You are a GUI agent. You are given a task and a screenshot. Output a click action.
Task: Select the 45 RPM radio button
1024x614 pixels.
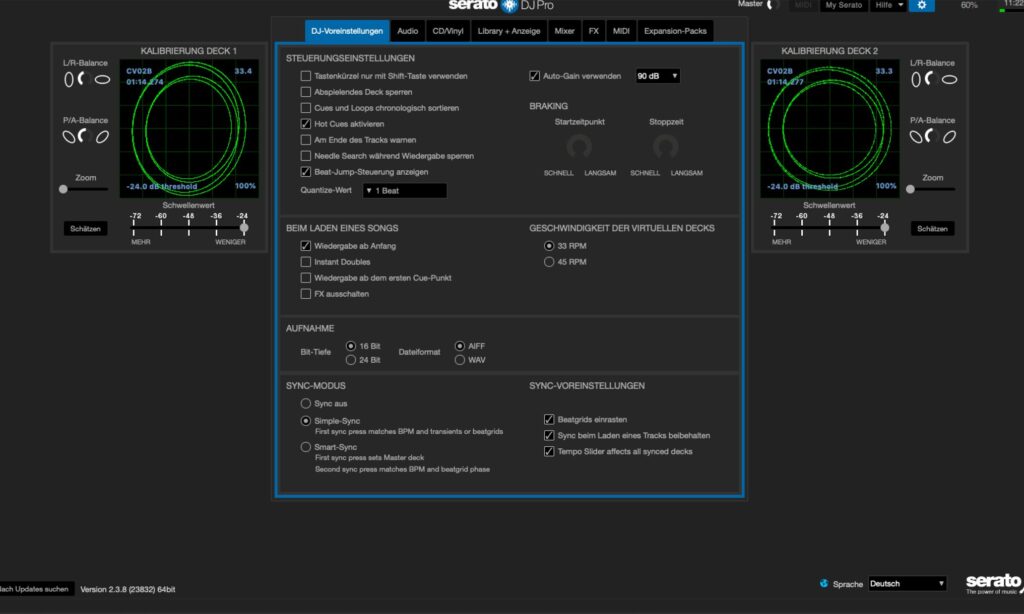coord(549,262)
